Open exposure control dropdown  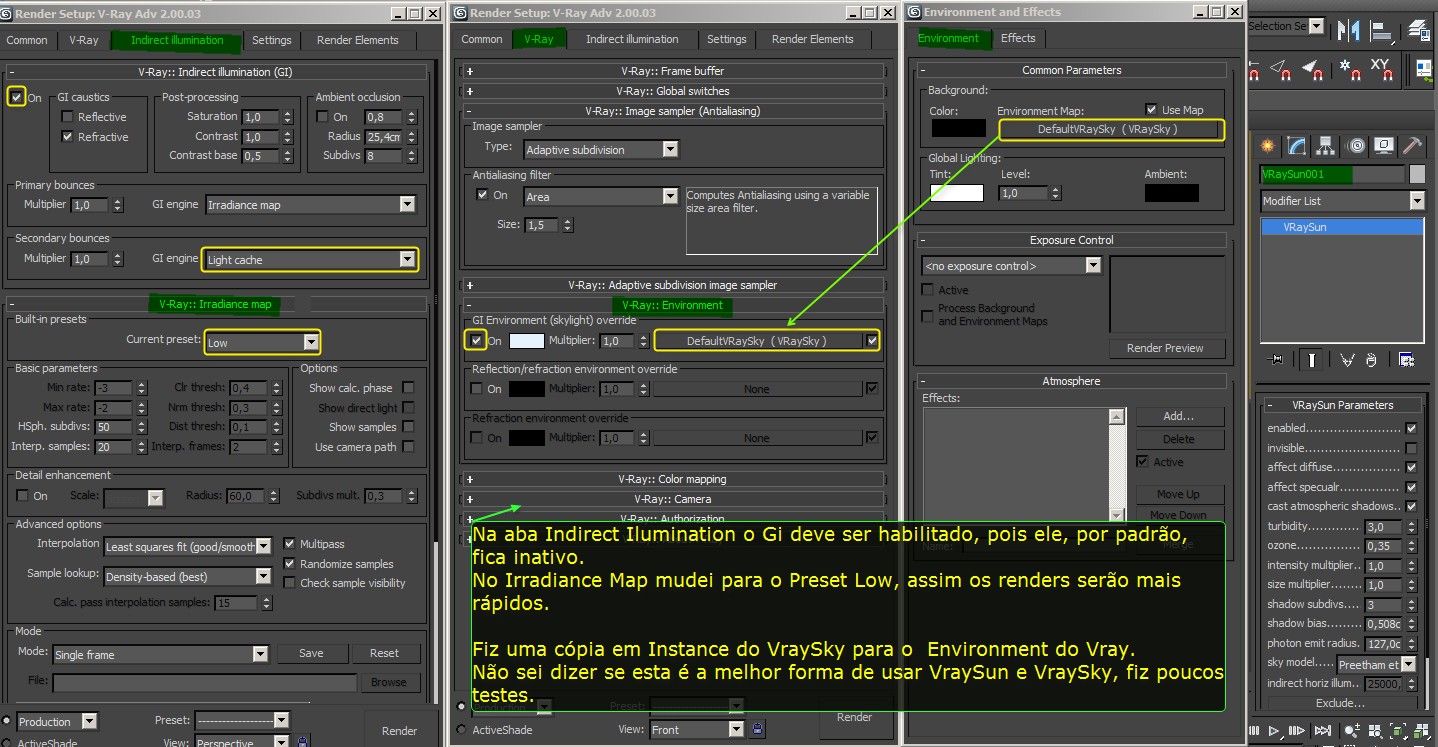[1012, 266]
